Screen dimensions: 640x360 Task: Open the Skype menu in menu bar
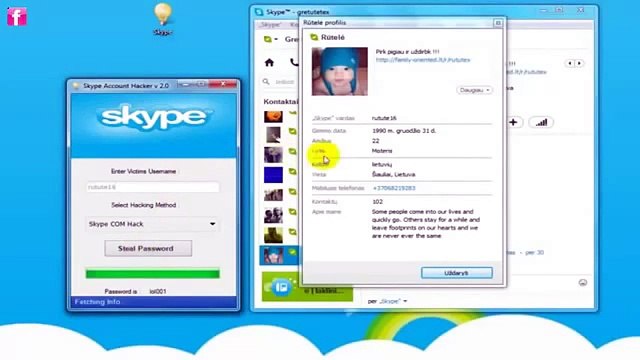coord(270,25)
